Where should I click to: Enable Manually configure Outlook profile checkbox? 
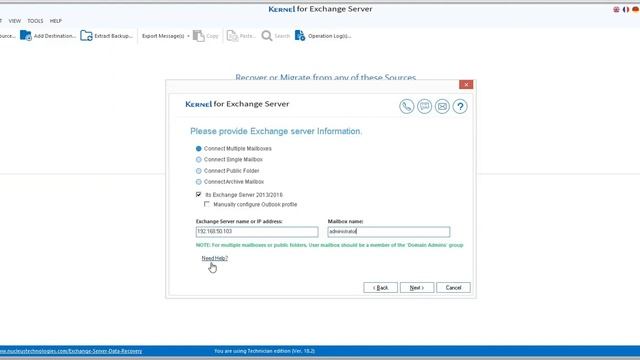pyautogui.click(x=207, y=204)
